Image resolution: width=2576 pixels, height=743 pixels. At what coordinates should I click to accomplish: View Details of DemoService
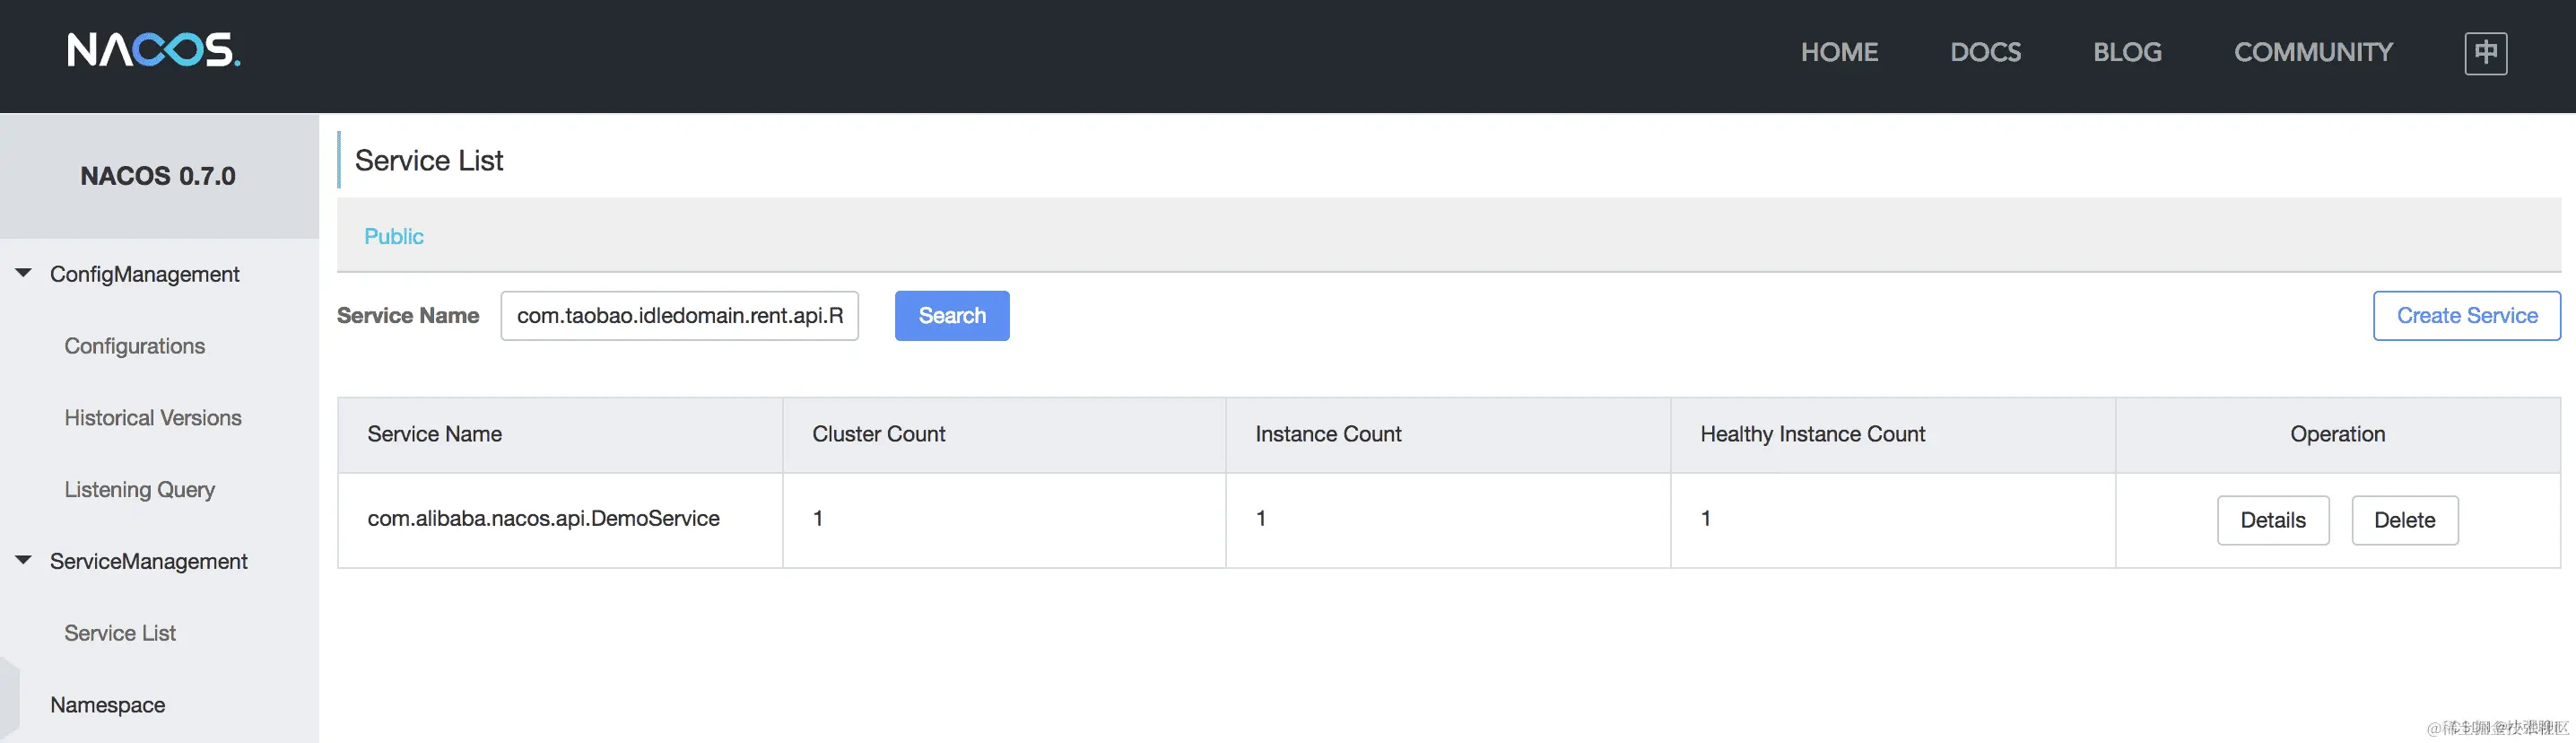pyautogui.click(x=2273, y=520)
